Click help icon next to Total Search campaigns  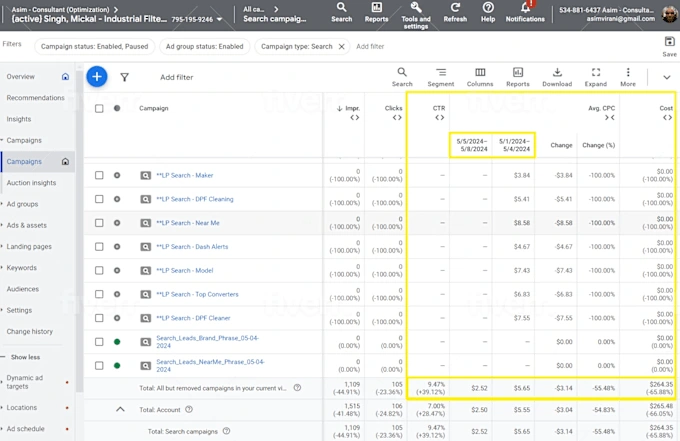click(226, 431)
